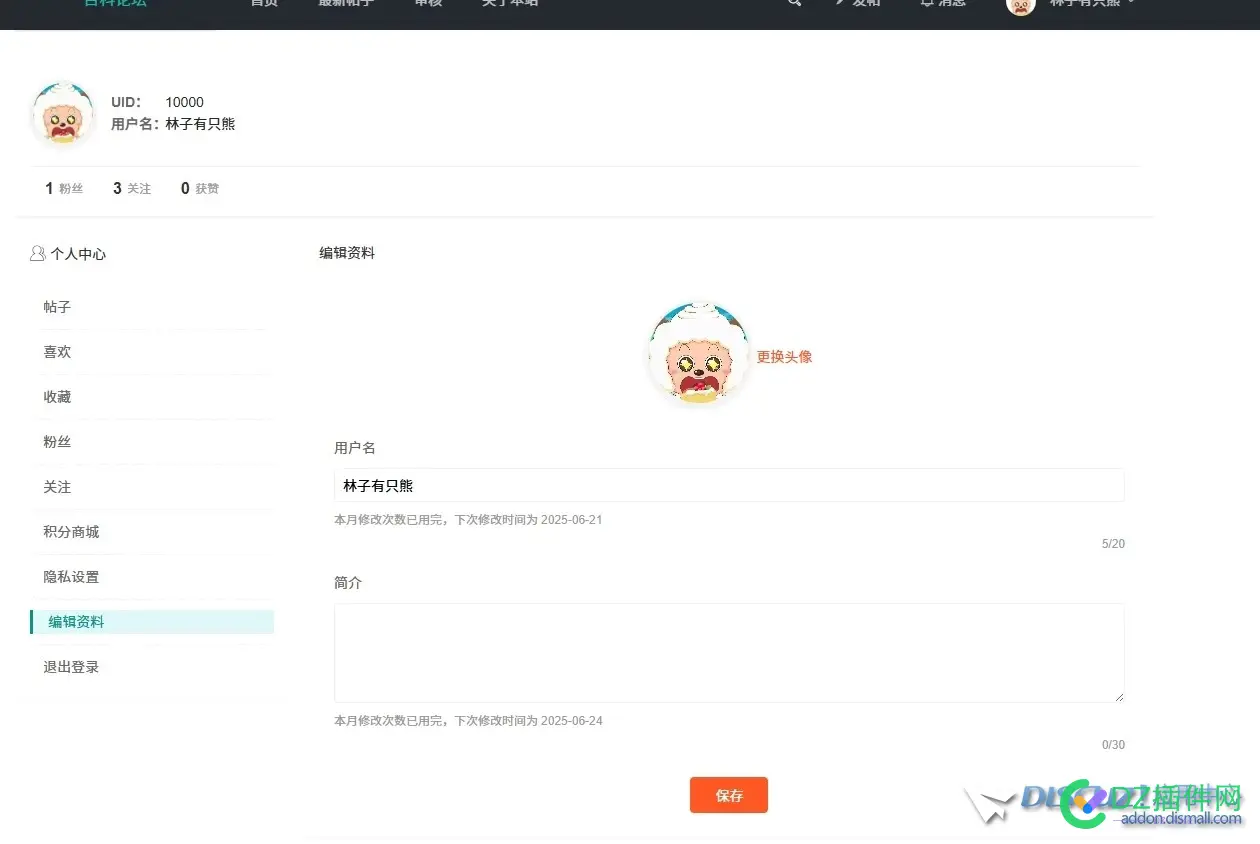Click 更换头像 to change avatar

784,357
